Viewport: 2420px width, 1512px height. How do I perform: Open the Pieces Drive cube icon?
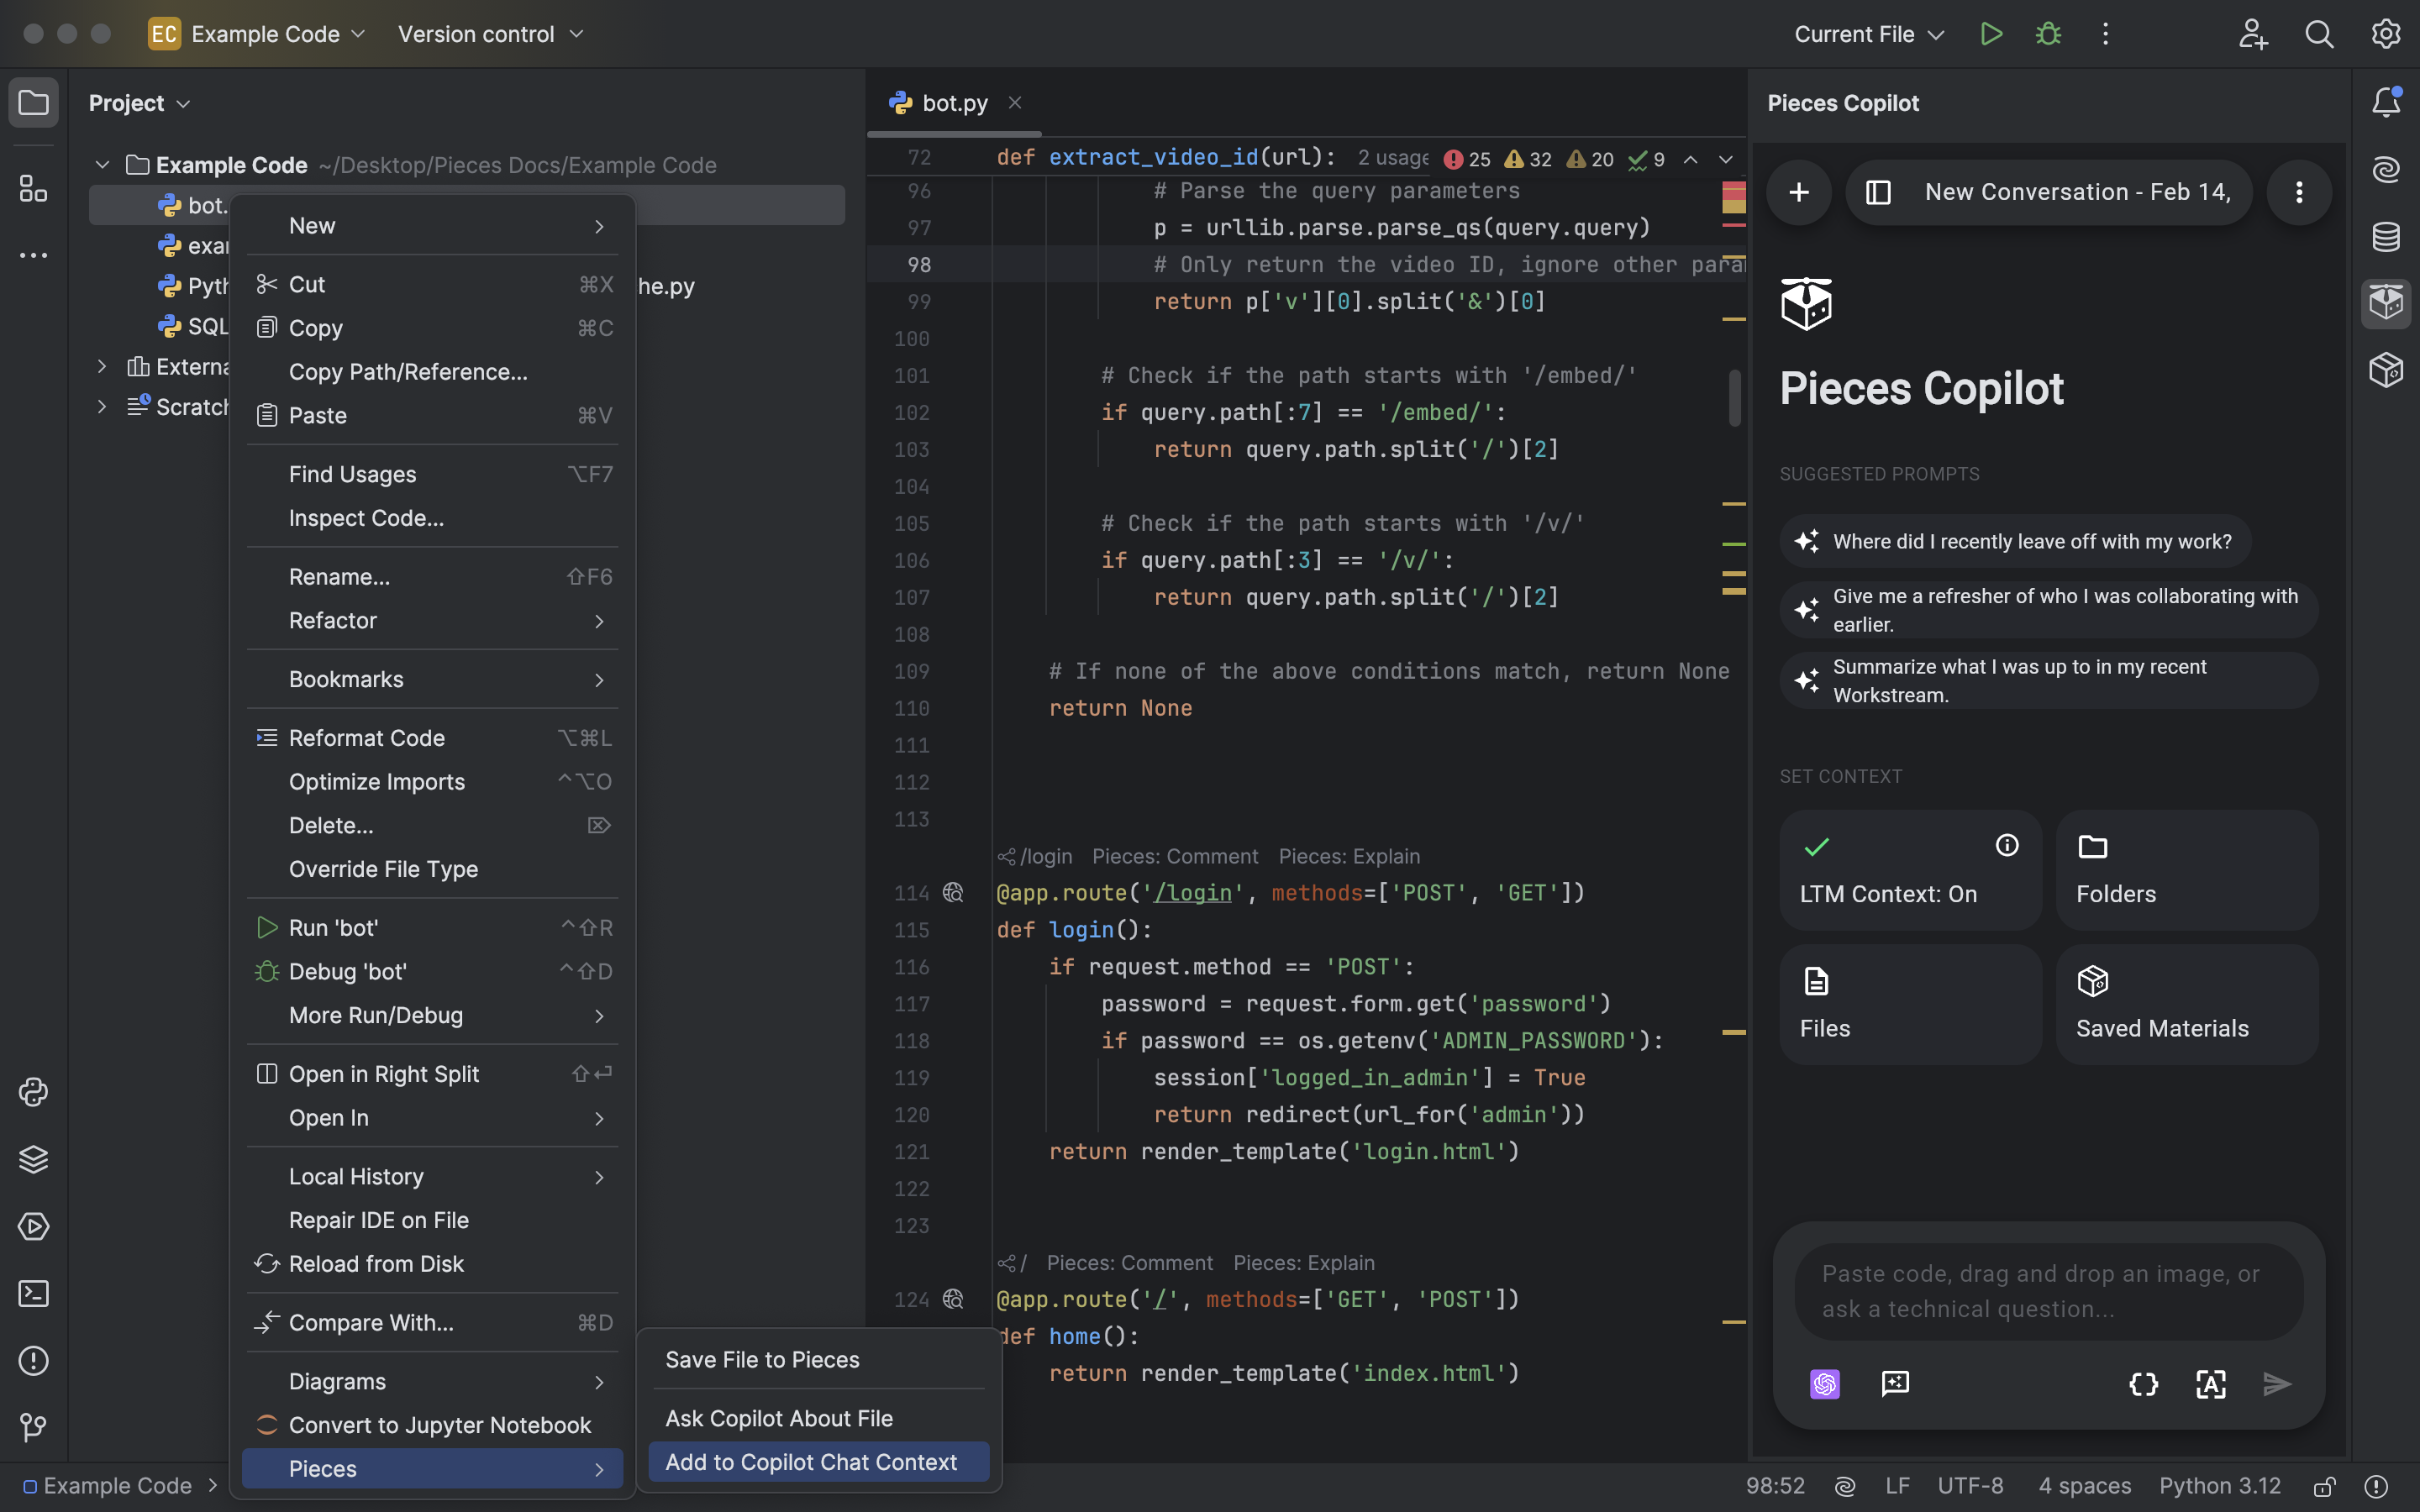click(2386, 370)
